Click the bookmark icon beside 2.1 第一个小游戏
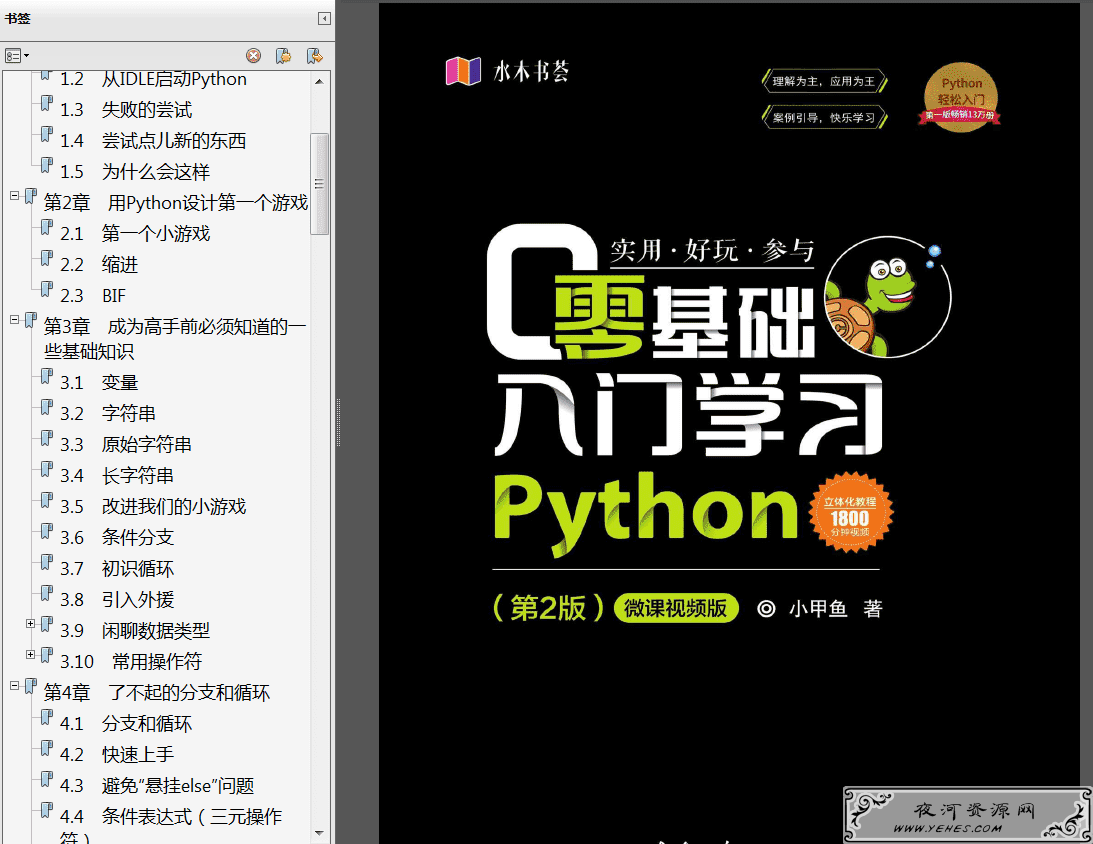The image size is (1093, 844). tap(47, 228)
